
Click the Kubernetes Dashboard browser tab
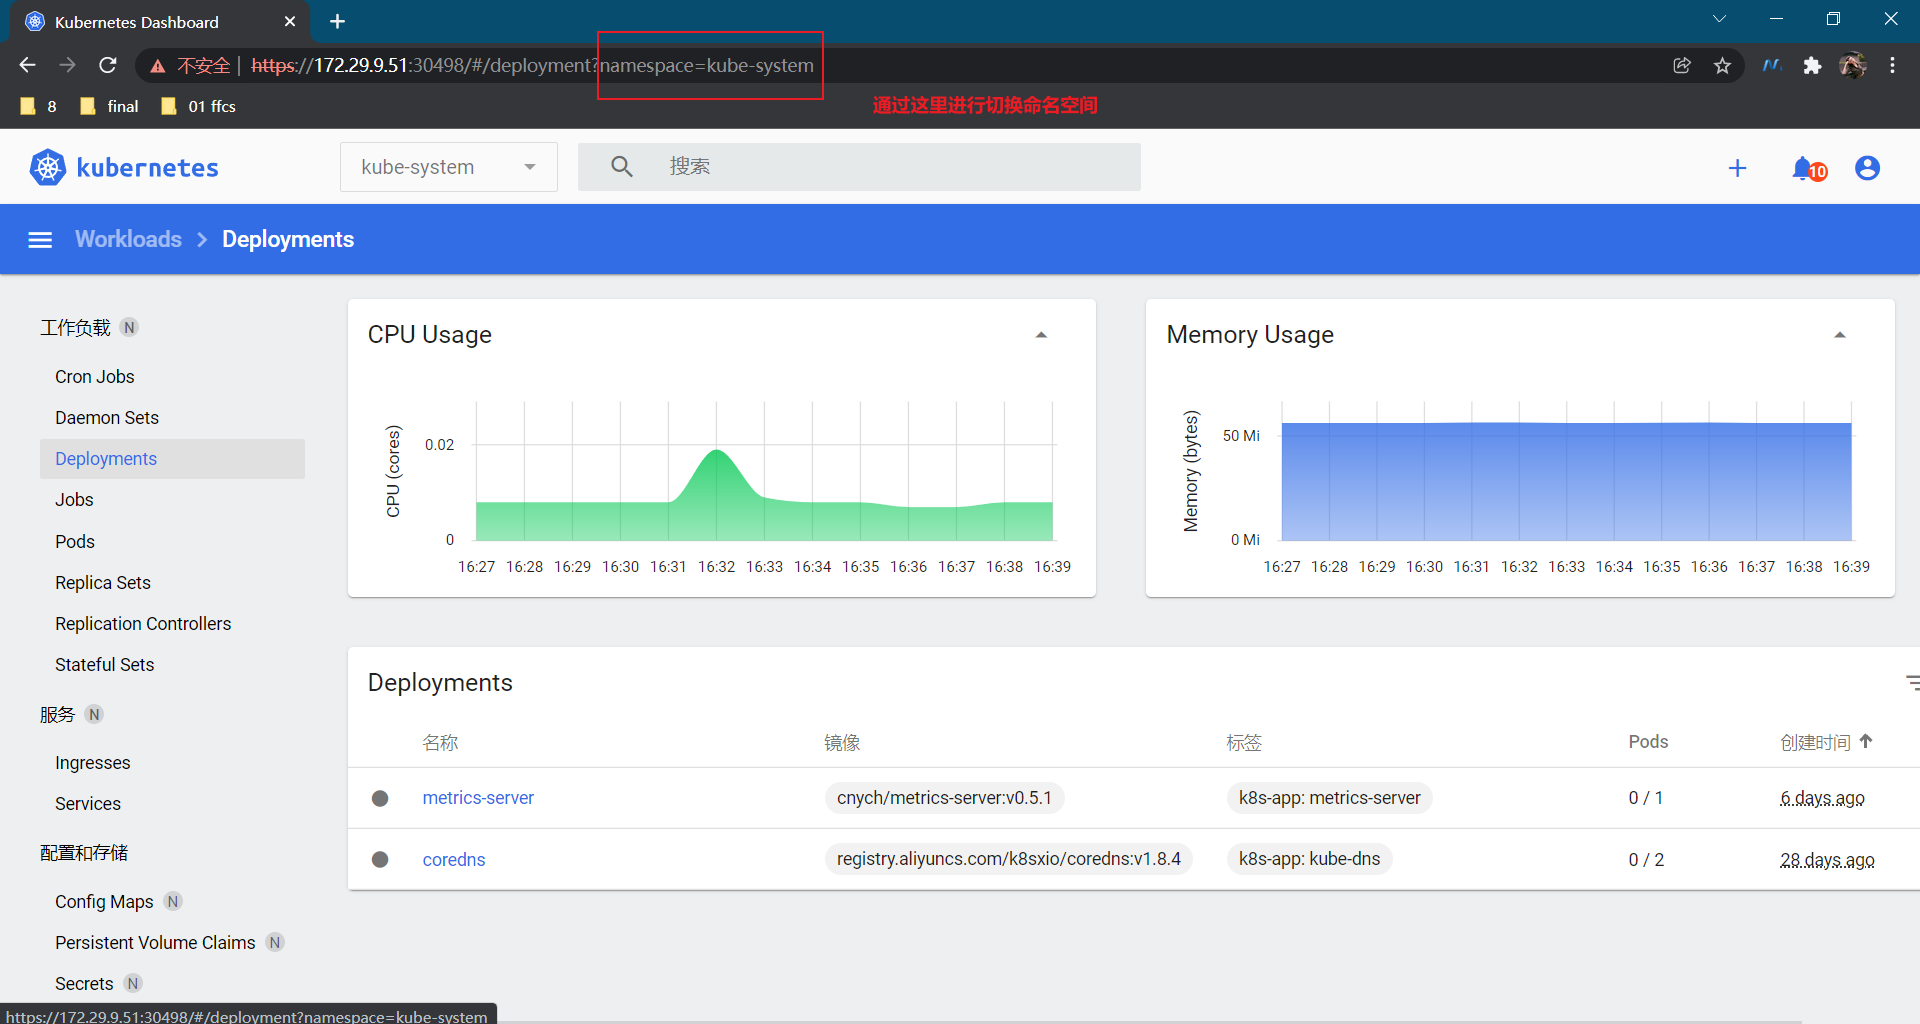[x=160, y=21]
